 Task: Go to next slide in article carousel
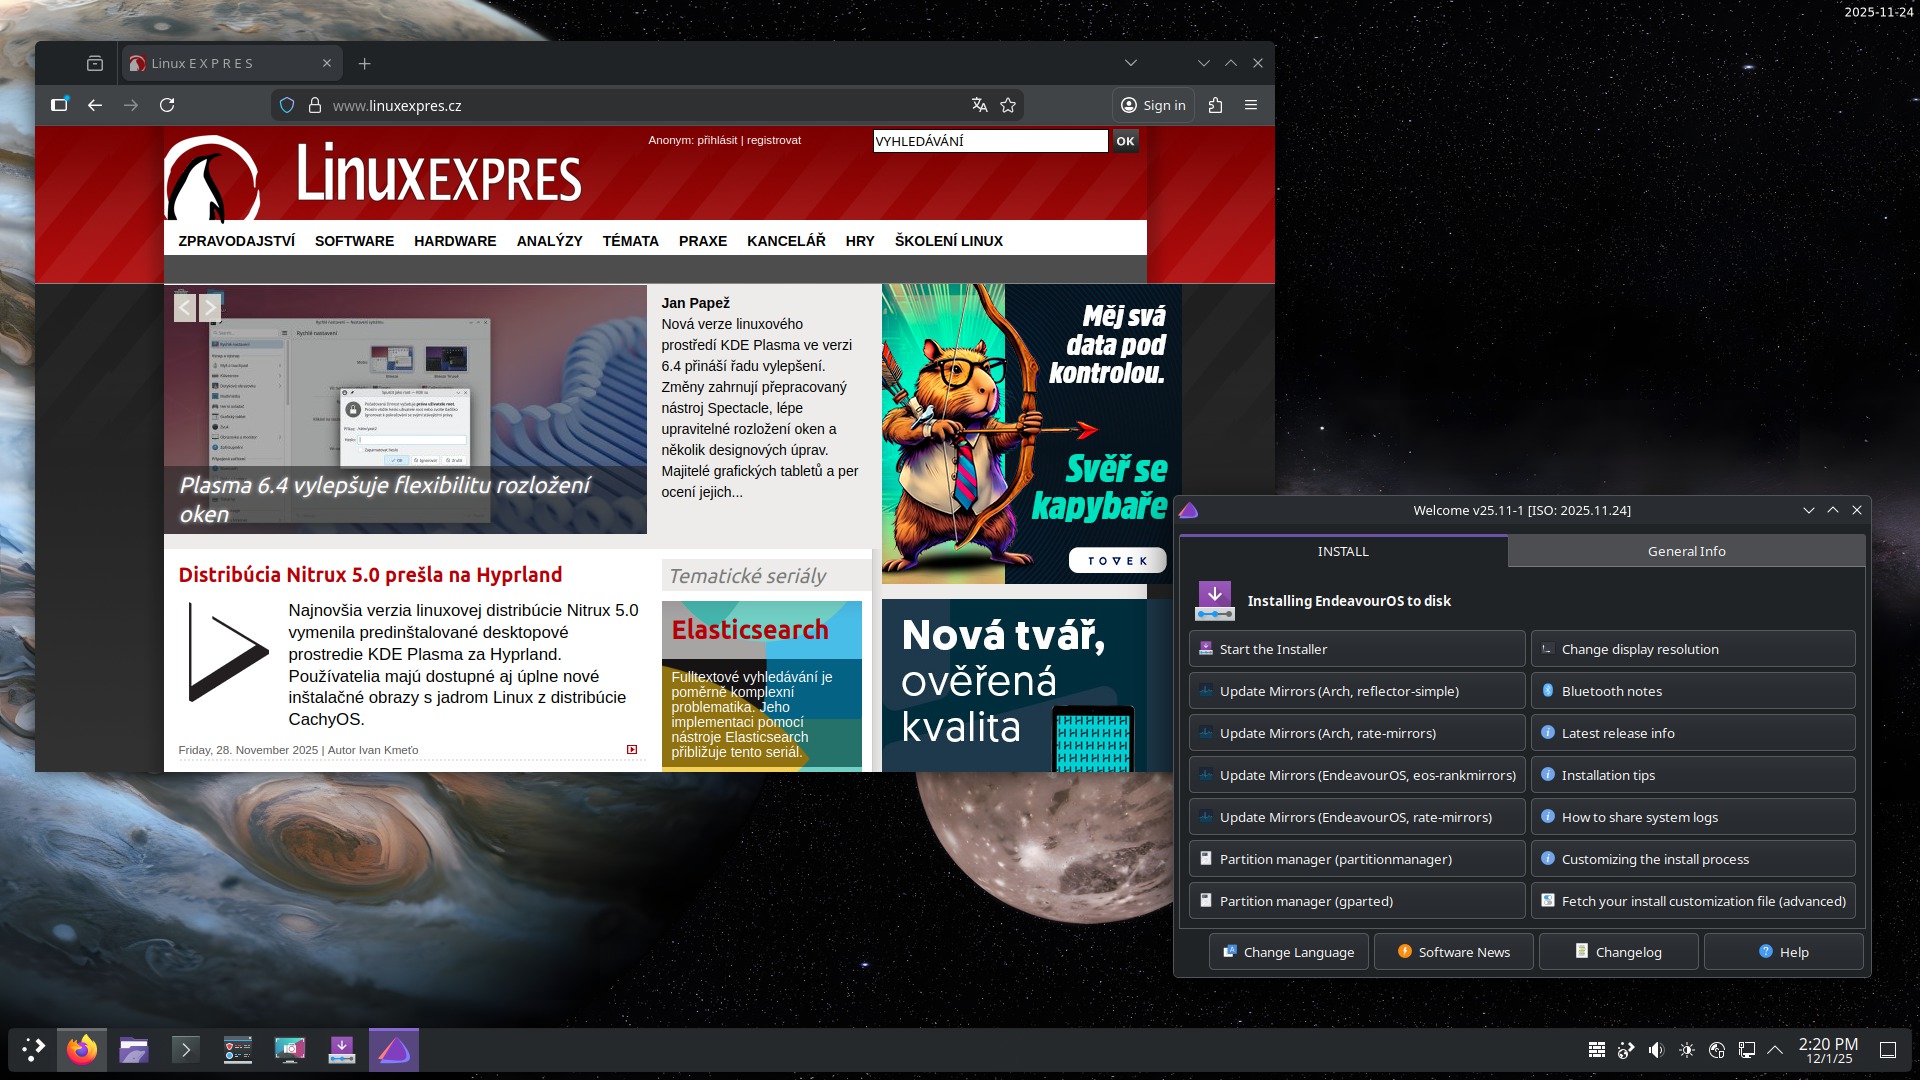(210, 308)
